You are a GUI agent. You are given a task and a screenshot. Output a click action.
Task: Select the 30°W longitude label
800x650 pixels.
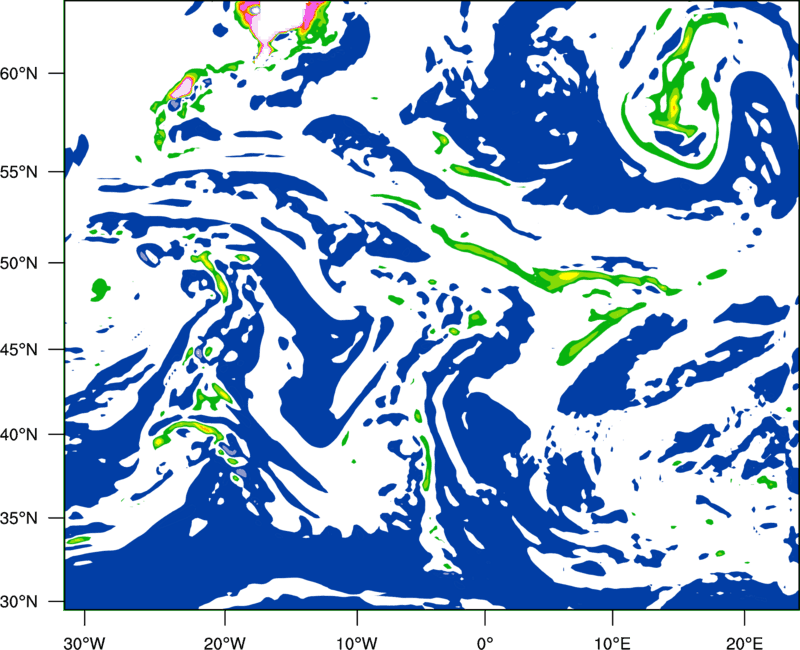(84, 643)
